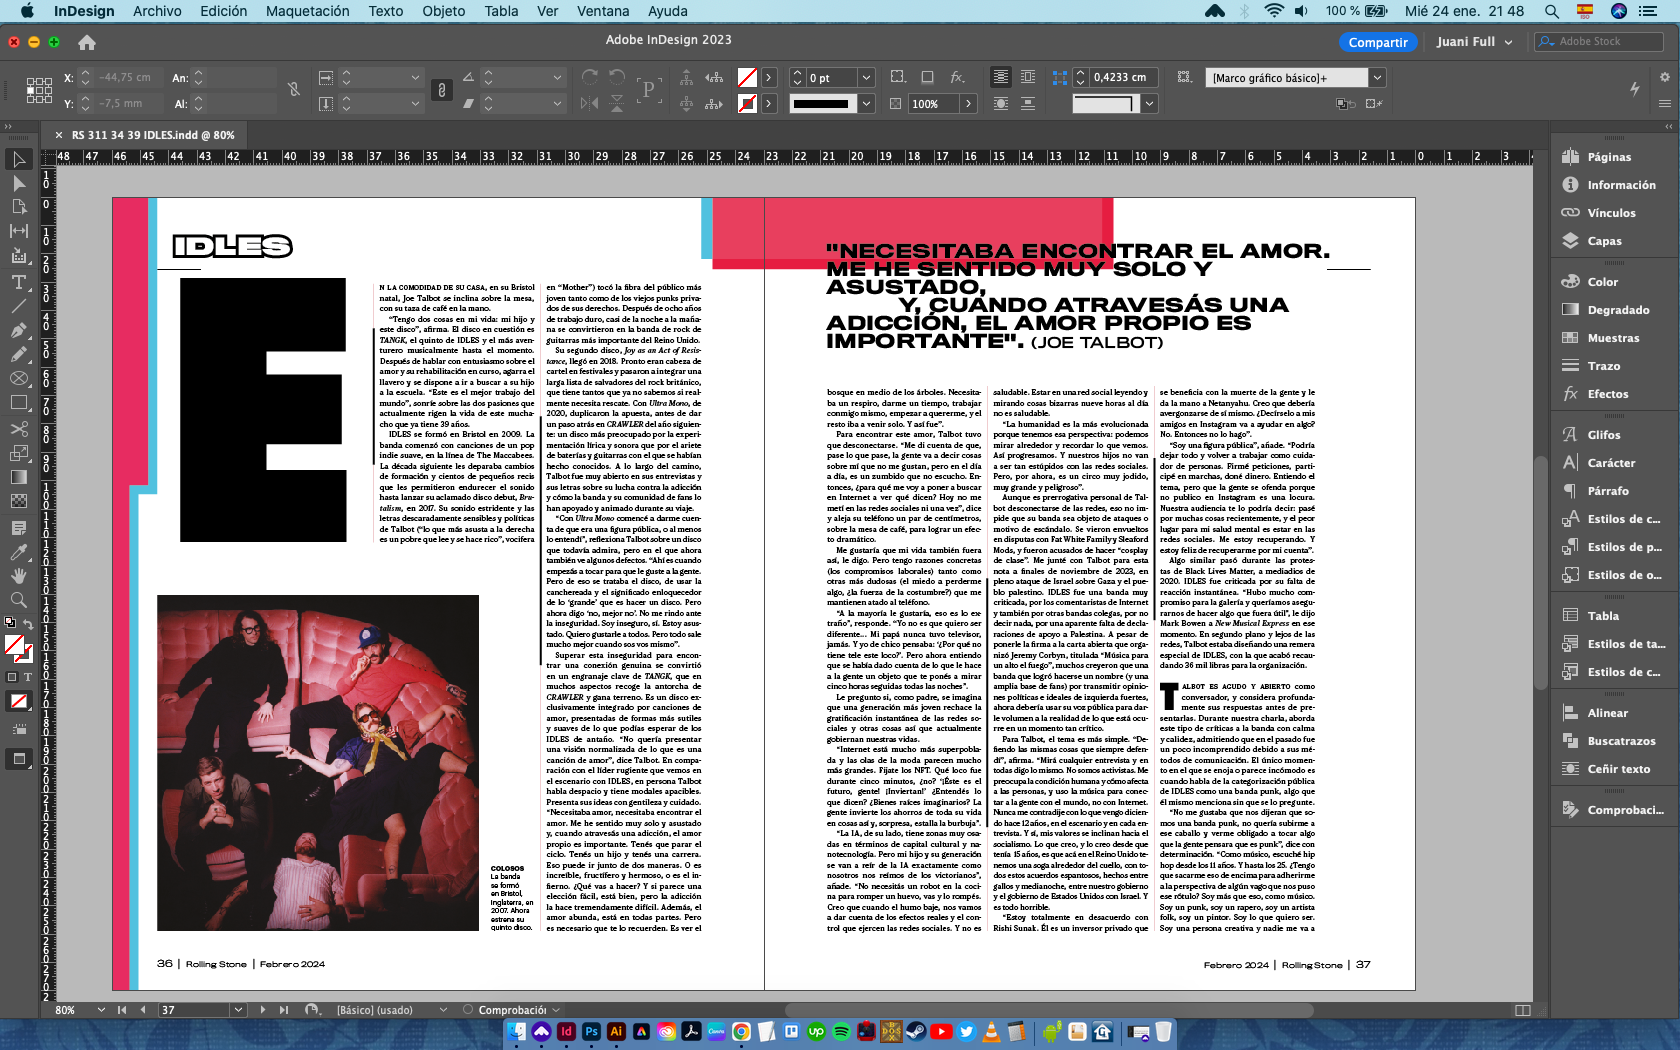Open the Páginas panel
This screenshot has width=1680, height=1050.
pos(1609,157)
